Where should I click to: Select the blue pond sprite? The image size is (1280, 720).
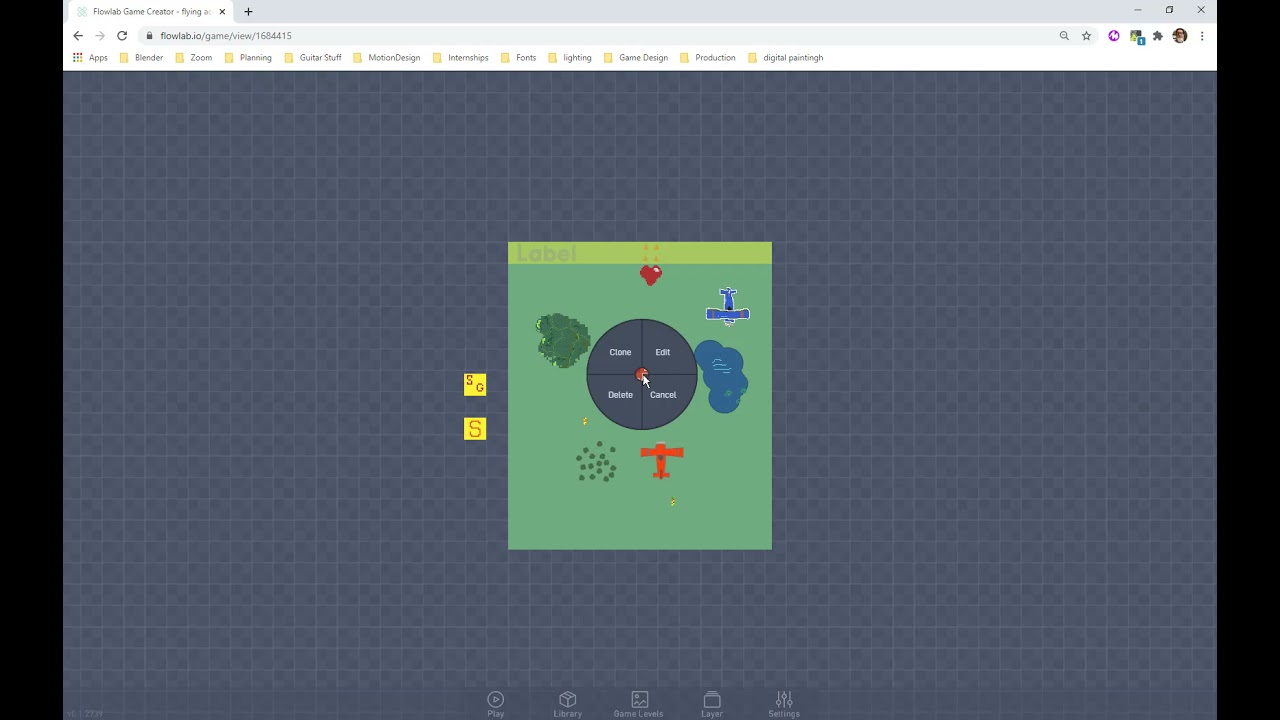tap(721, 376)
